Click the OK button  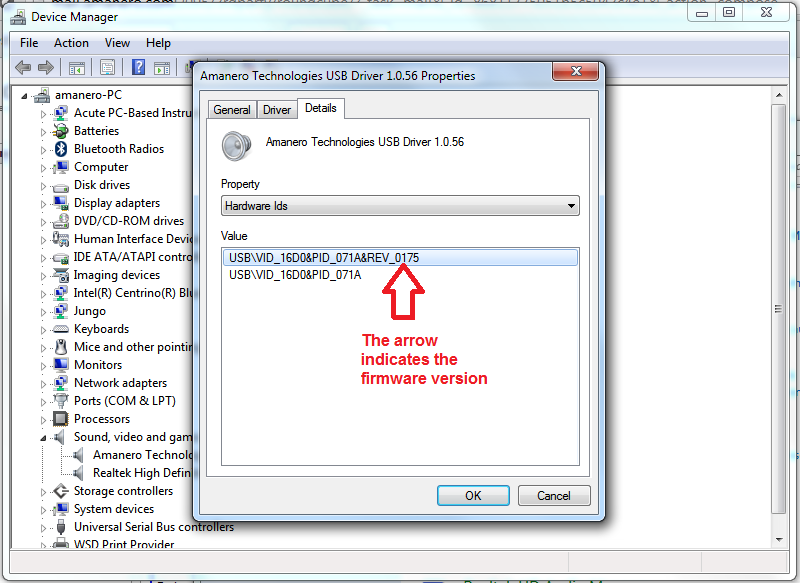pyautogui.click(x=473, y=496)
